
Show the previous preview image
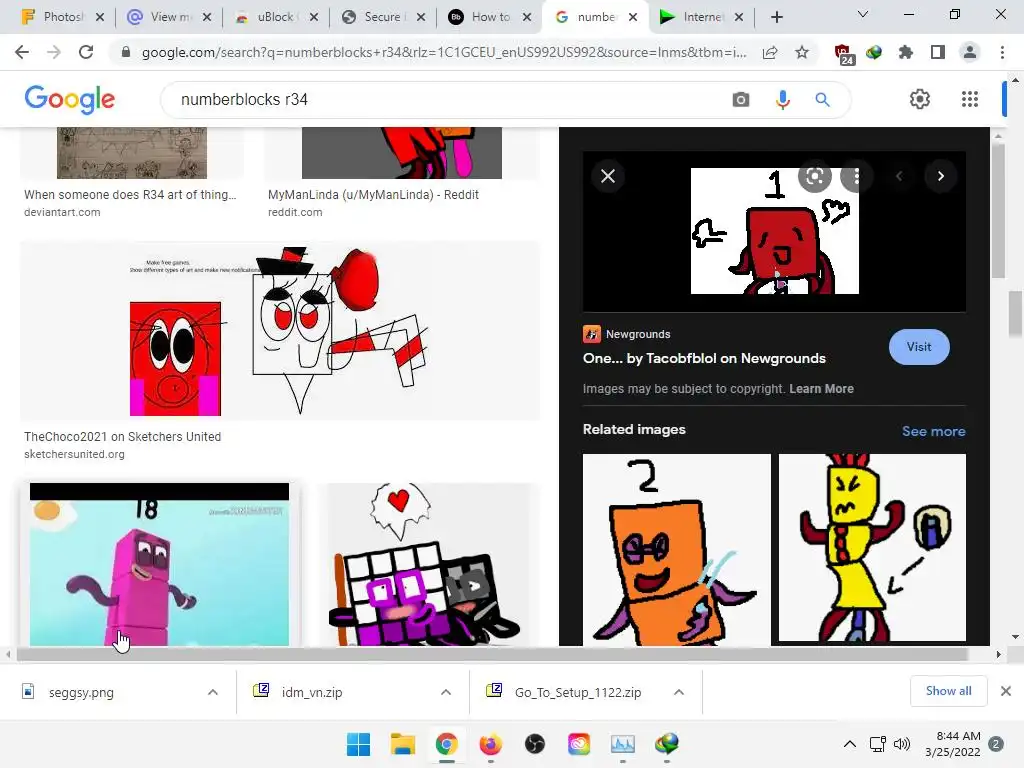899,176
